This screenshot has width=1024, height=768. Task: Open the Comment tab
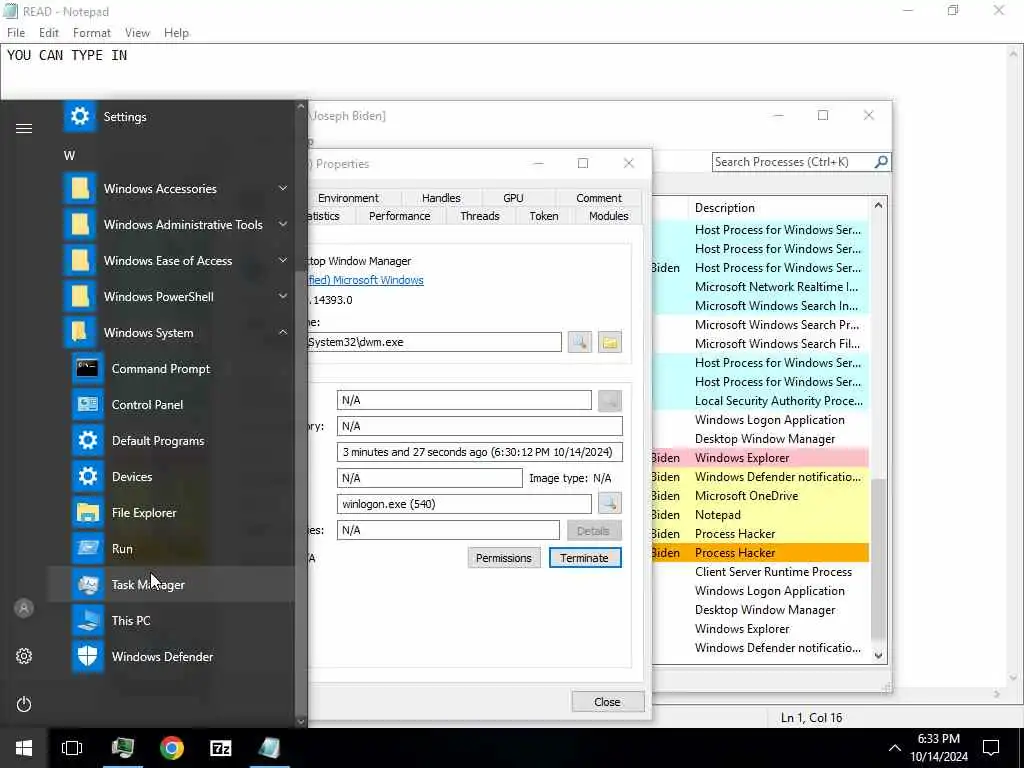(x=599, y=198)
